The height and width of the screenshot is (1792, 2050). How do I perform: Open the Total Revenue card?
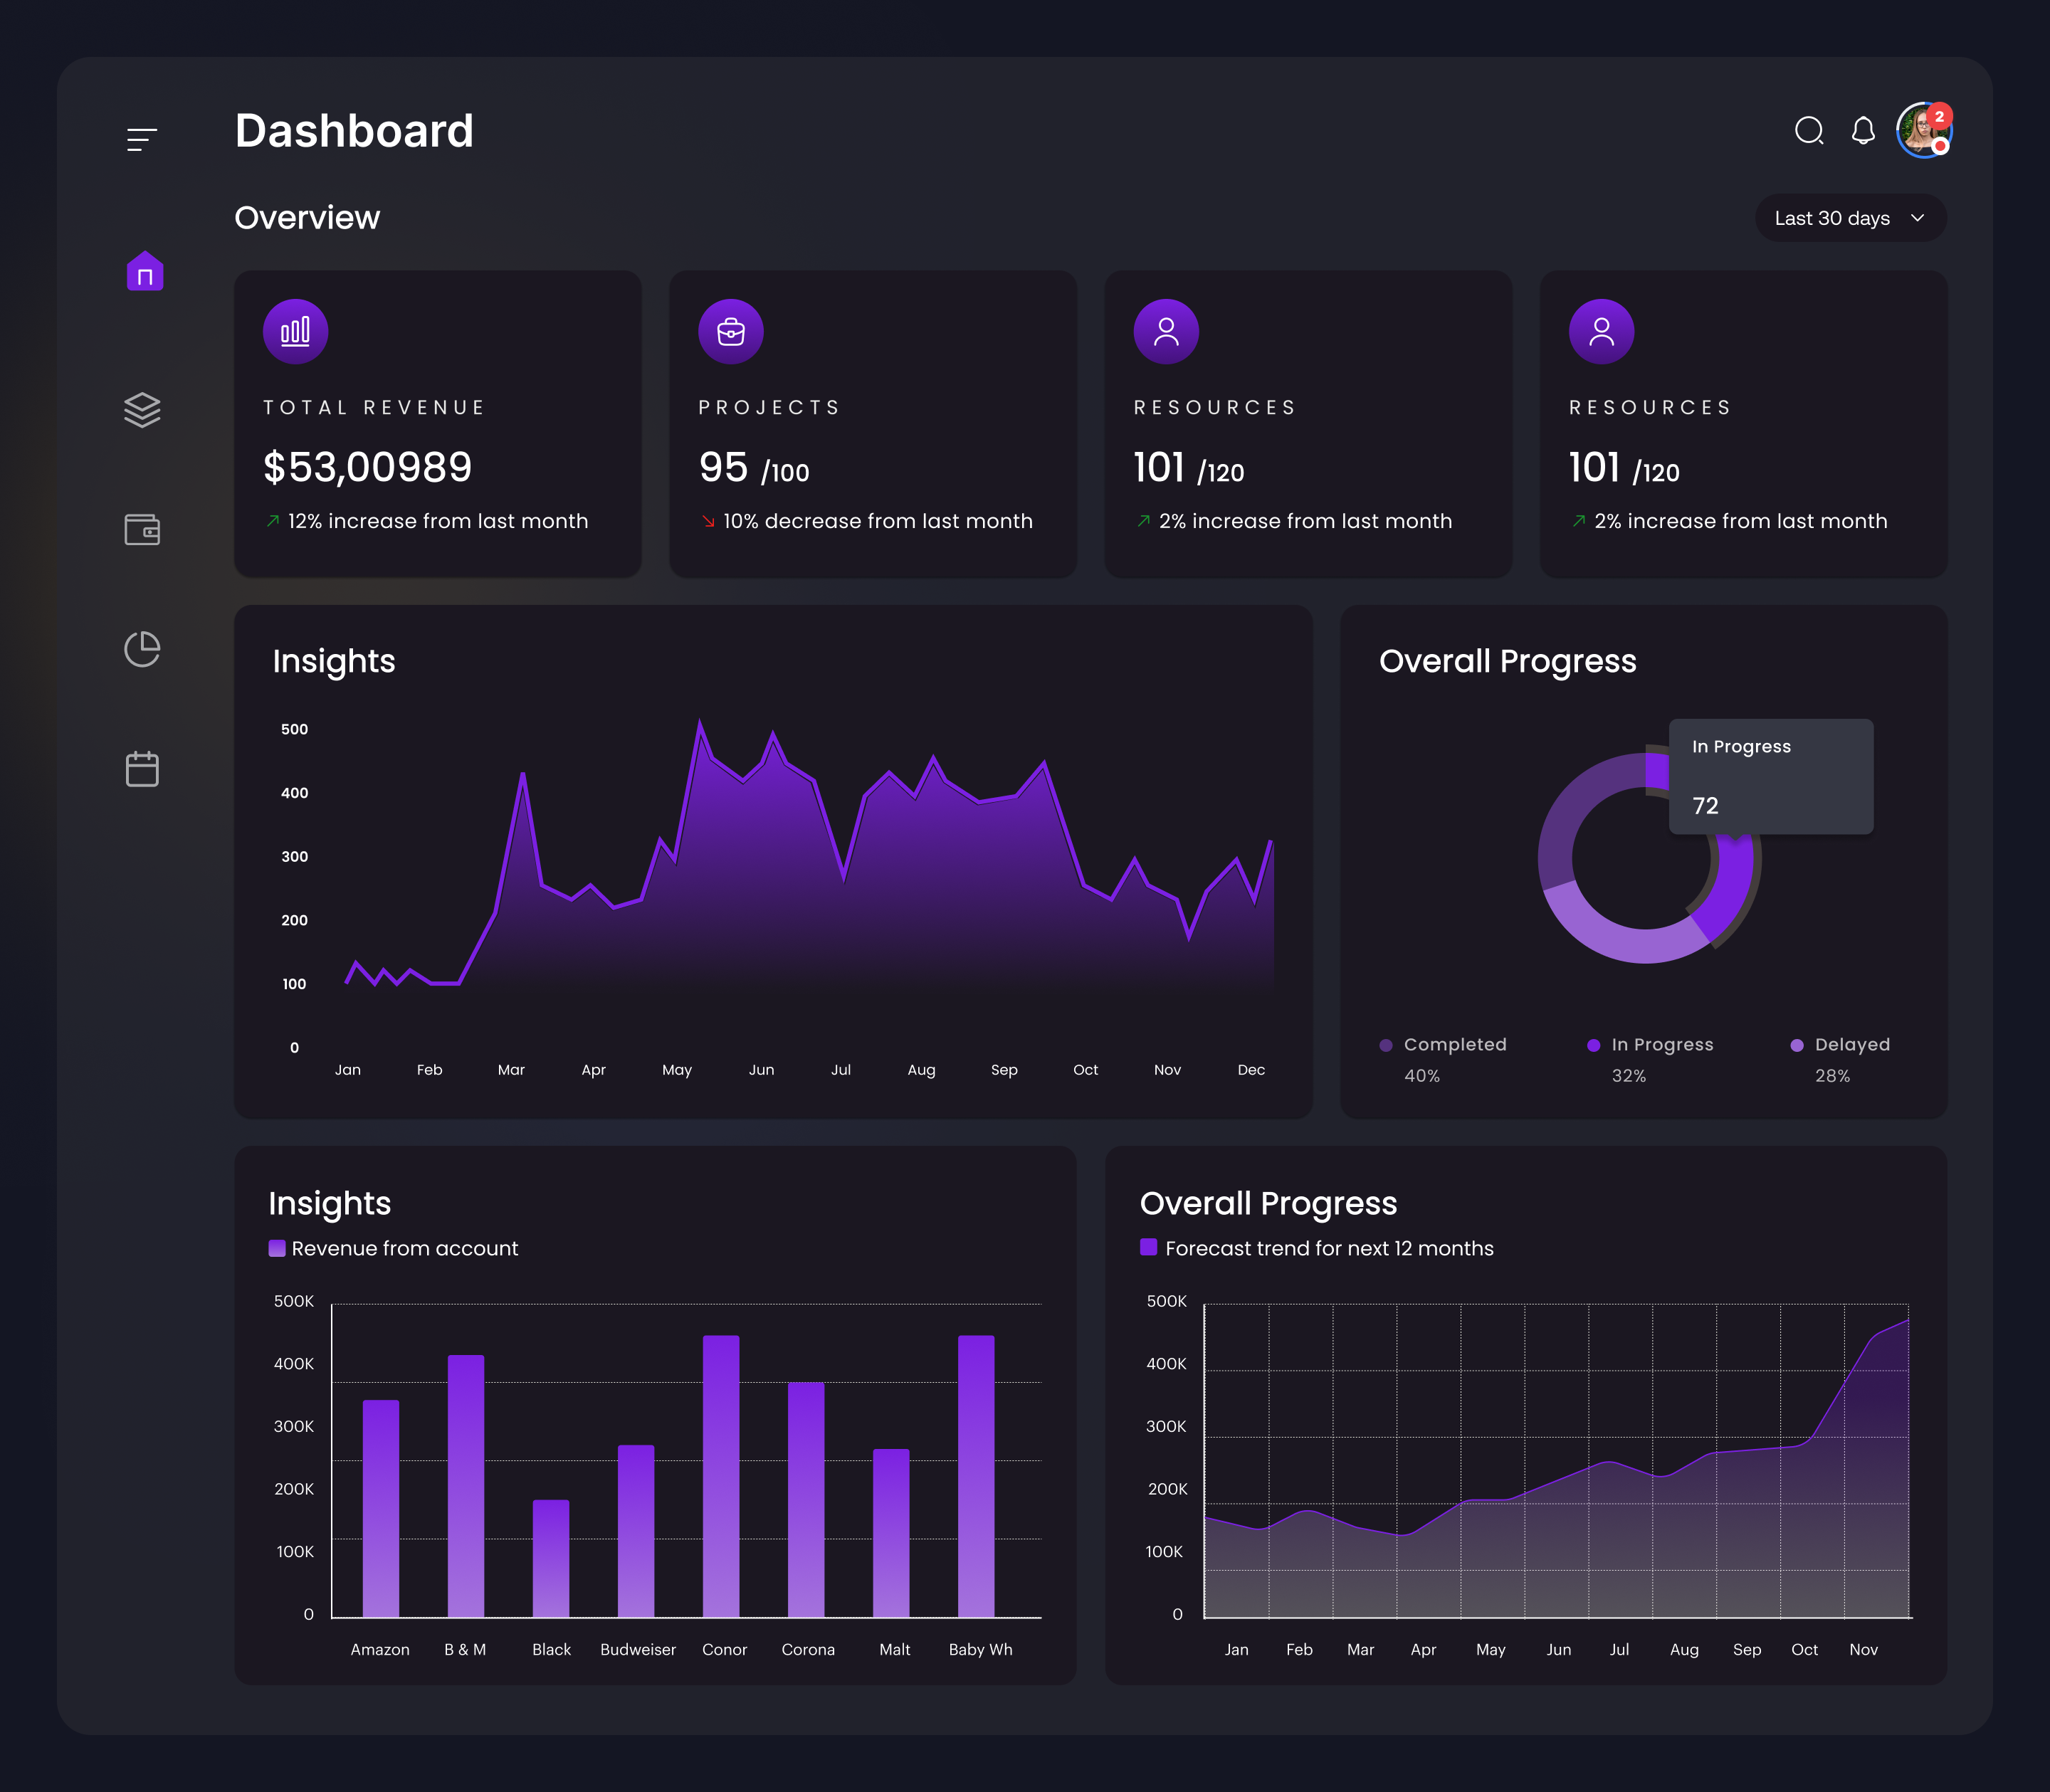coord(437,424)
